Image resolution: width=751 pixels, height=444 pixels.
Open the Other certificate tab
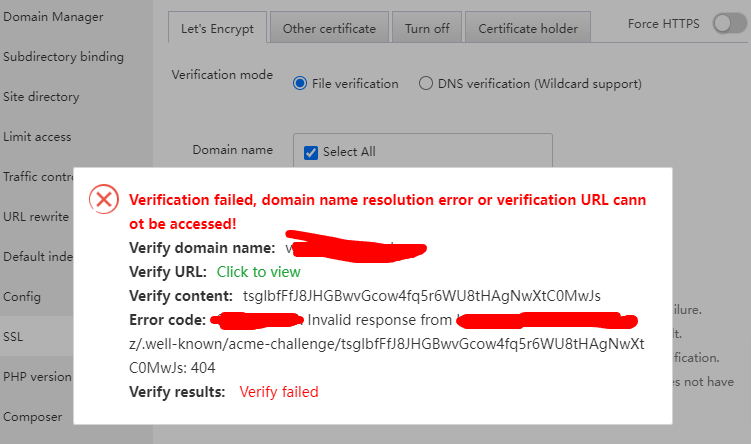(329, 28)
